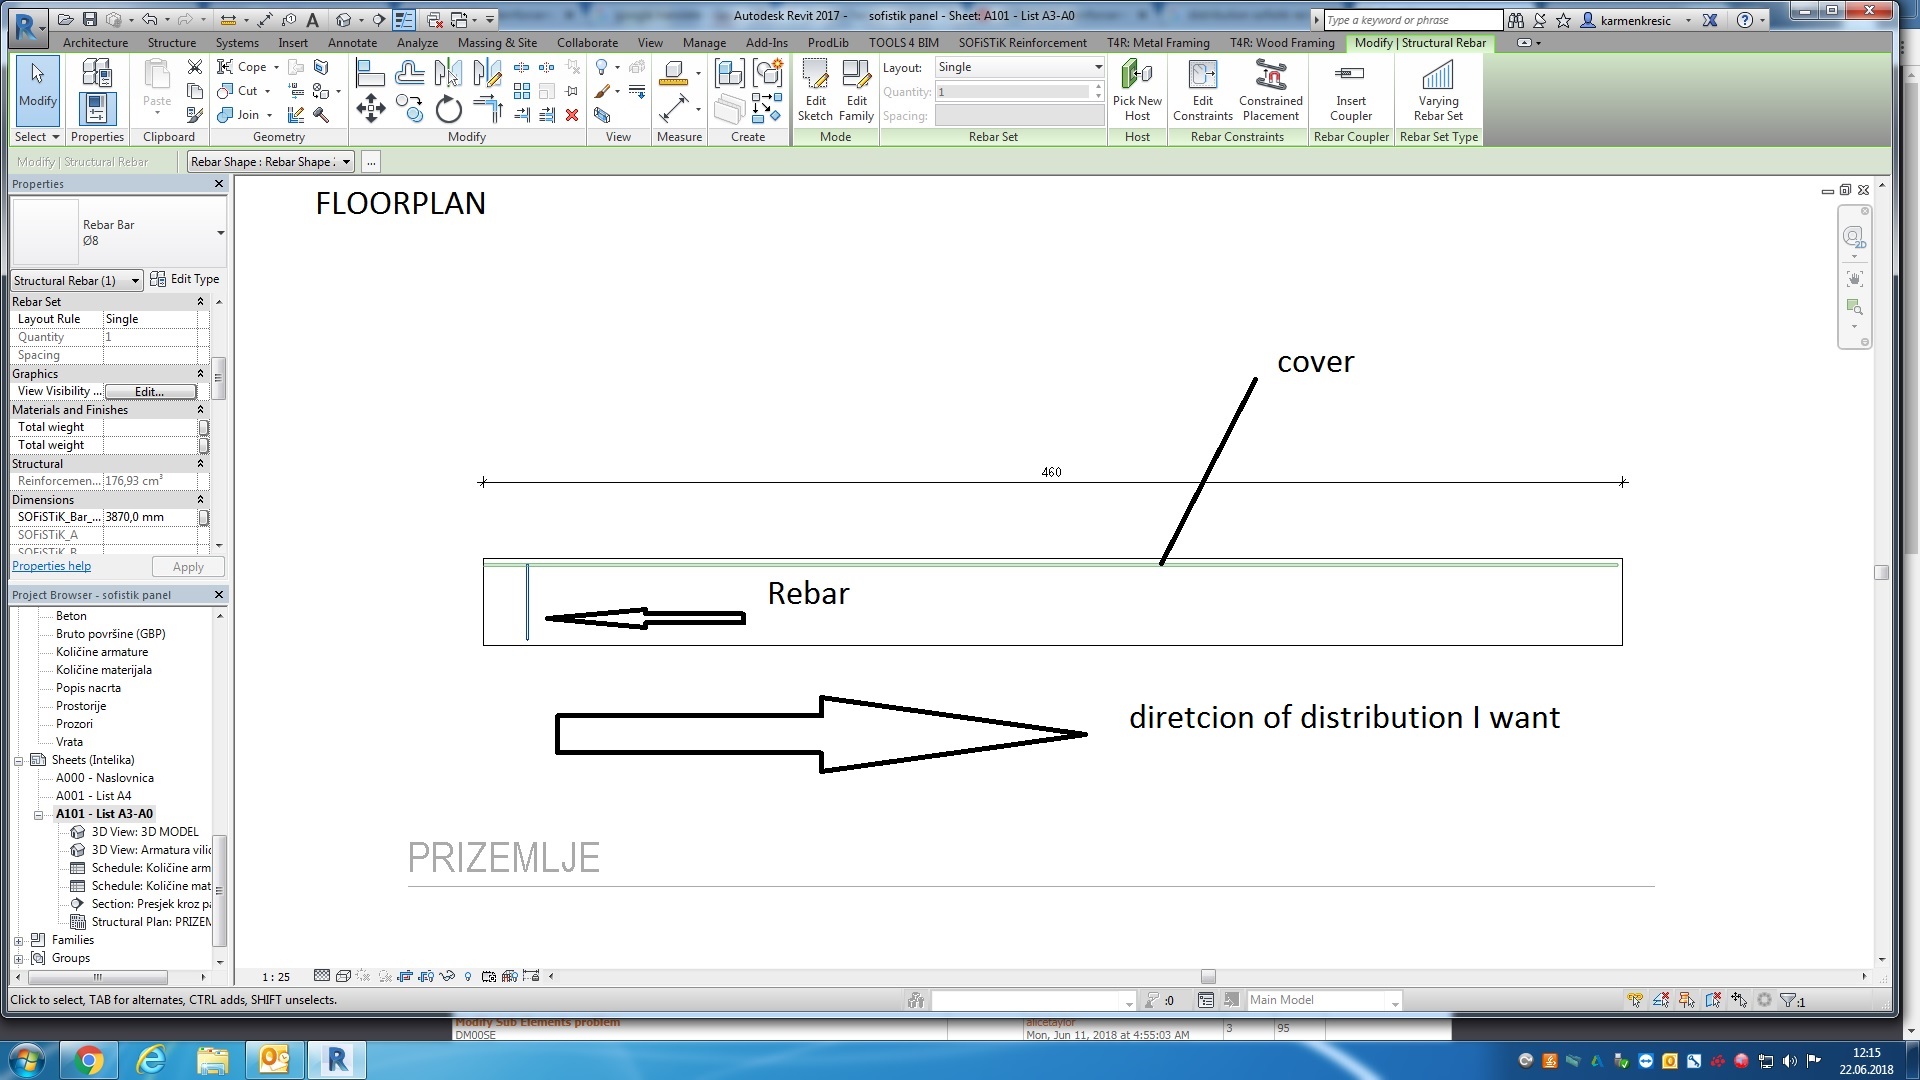Activate the Move tool in Modify panel
This screenshot has height=1080, width=1920.
[370, 110]
